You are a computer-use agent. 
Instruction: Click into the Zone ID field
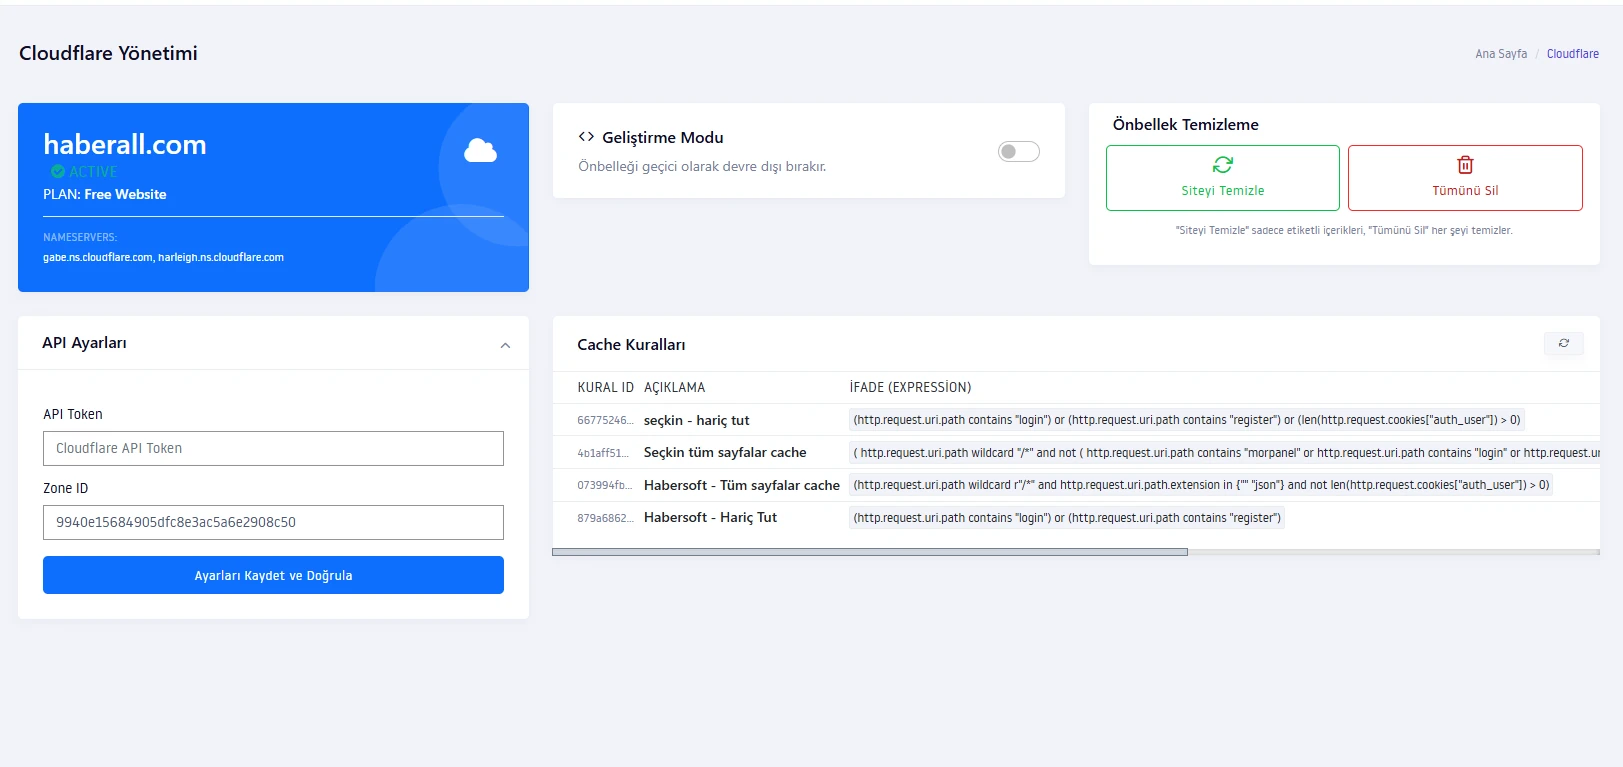[x=273, y=522]
